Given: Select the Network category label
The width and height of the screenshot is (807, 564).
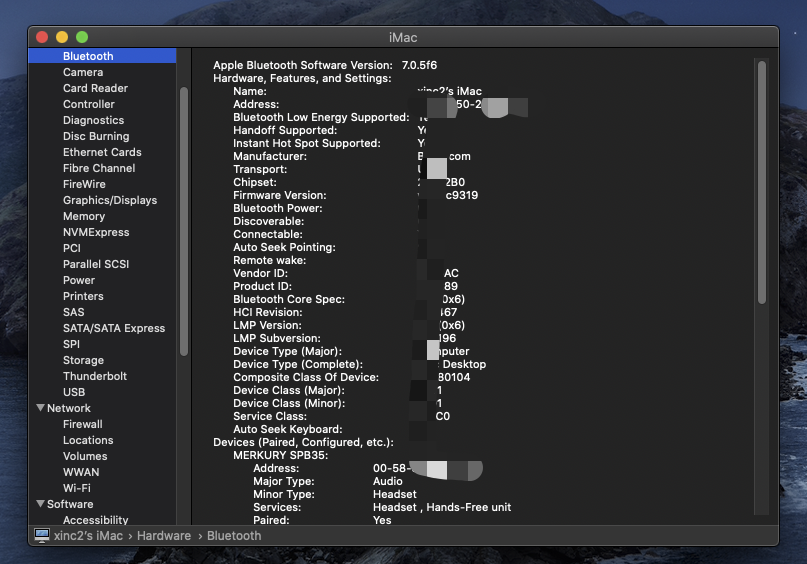Looking at the screenshot, I should (68, 408).
